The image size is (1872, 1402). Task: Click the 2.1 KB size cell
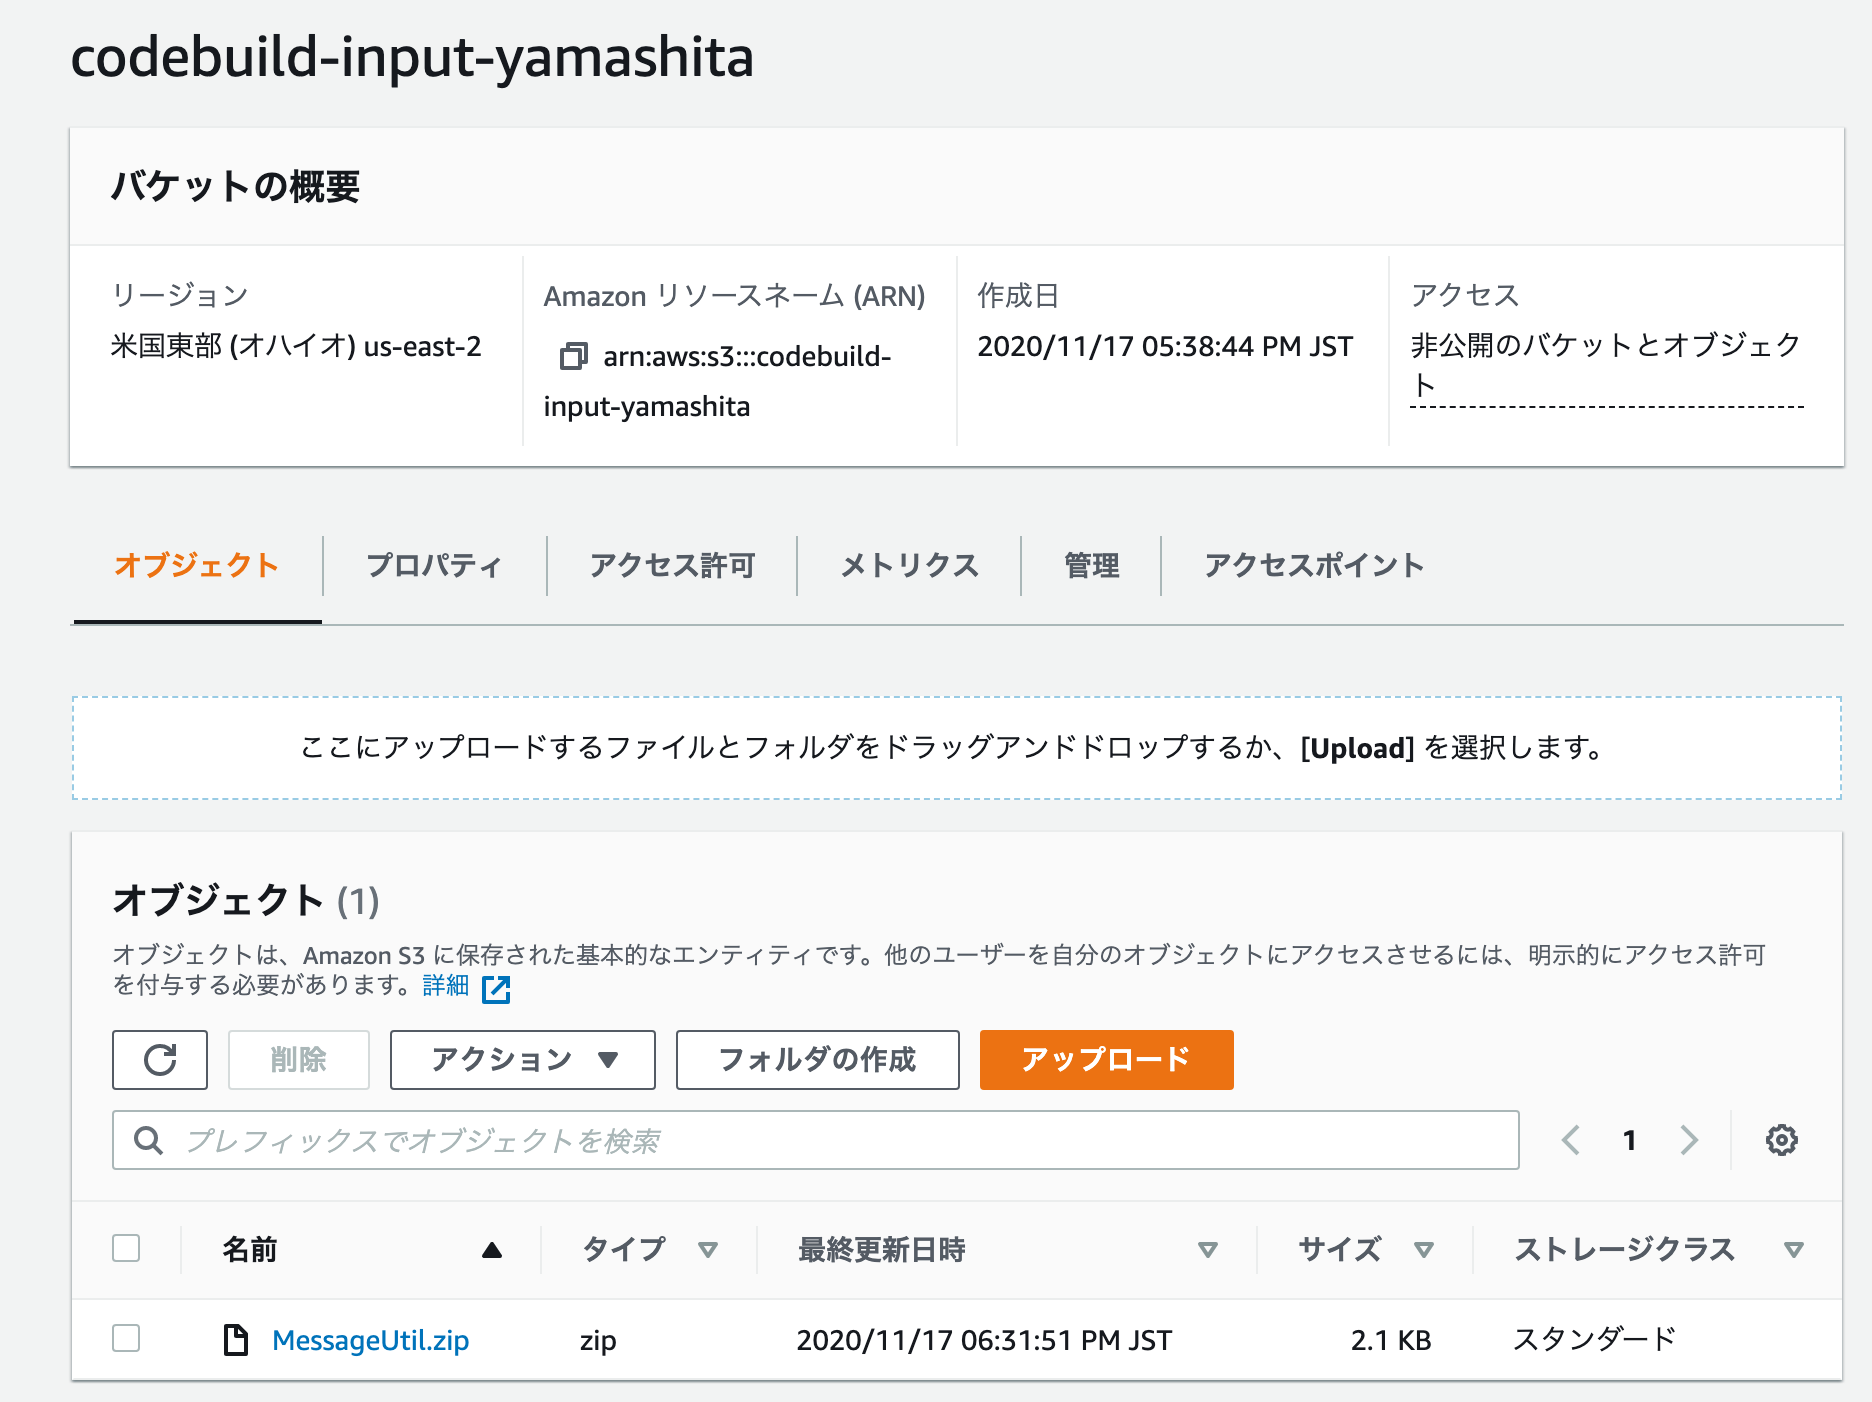click(1391, 1340)
